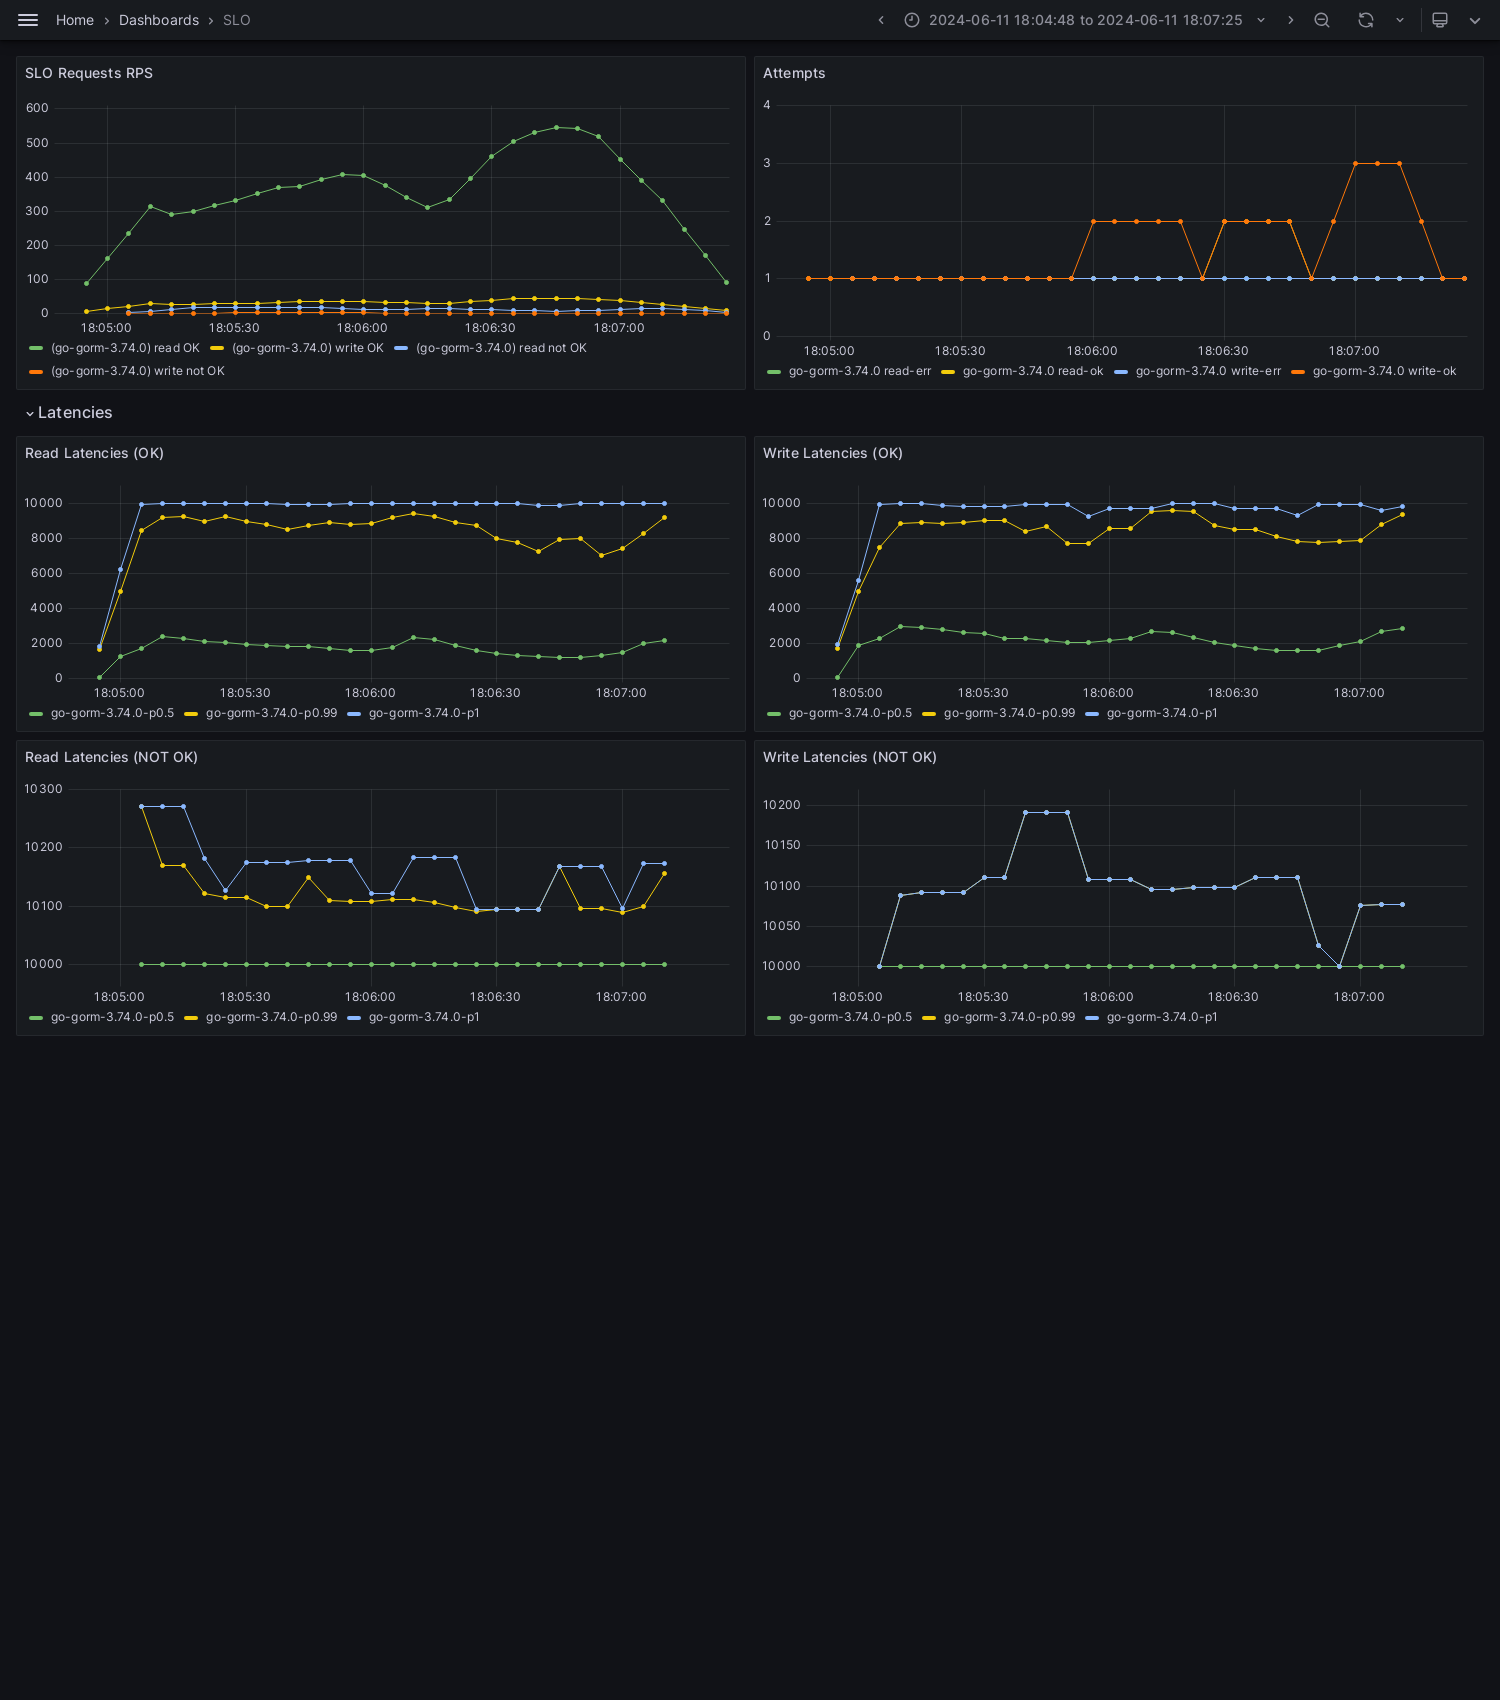Toggle p0.5 series in Write Latencies (NOT OK)
Viewport: 1500px width, 1700px height.
click(x=850, y=1017)
